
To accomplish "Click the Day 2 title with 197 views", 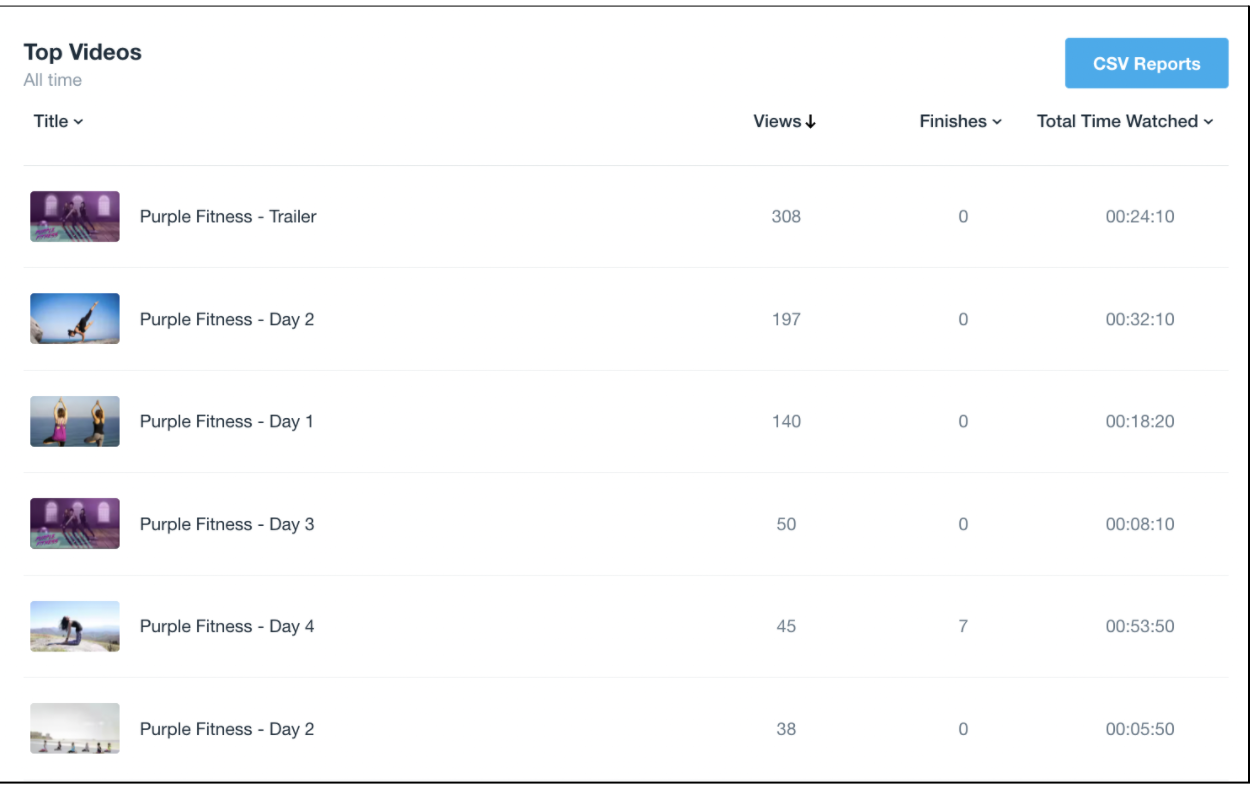I will (x=227, y=320).
